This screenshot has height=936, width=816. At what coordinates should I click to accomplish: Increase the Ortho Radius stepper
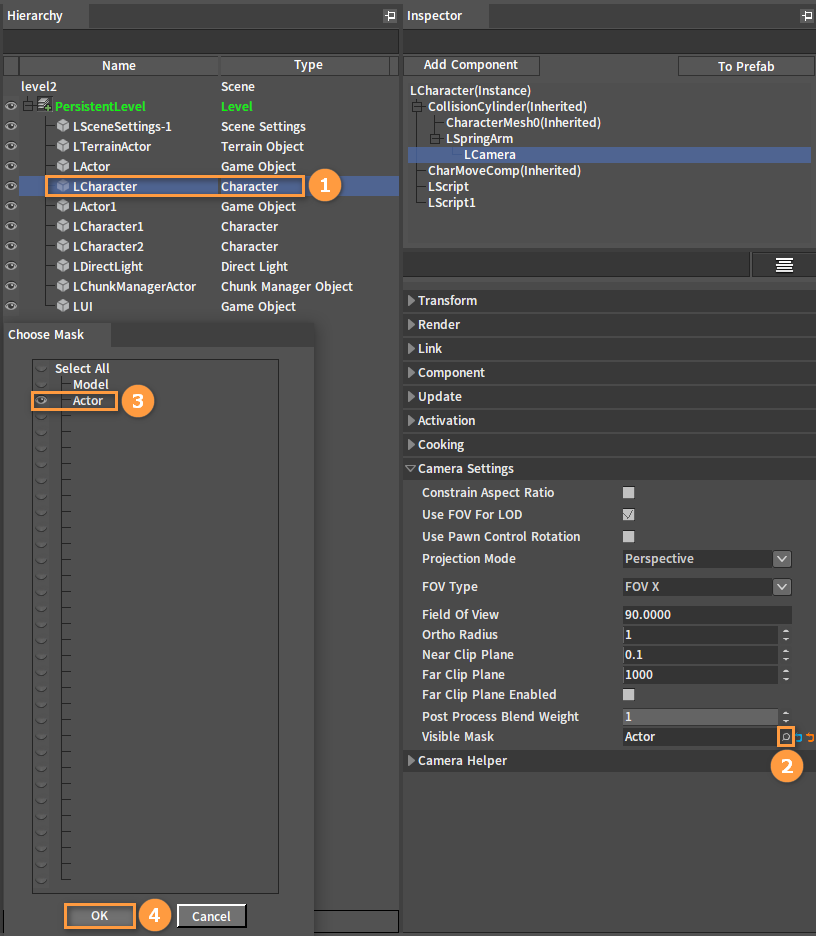[786, 631]
